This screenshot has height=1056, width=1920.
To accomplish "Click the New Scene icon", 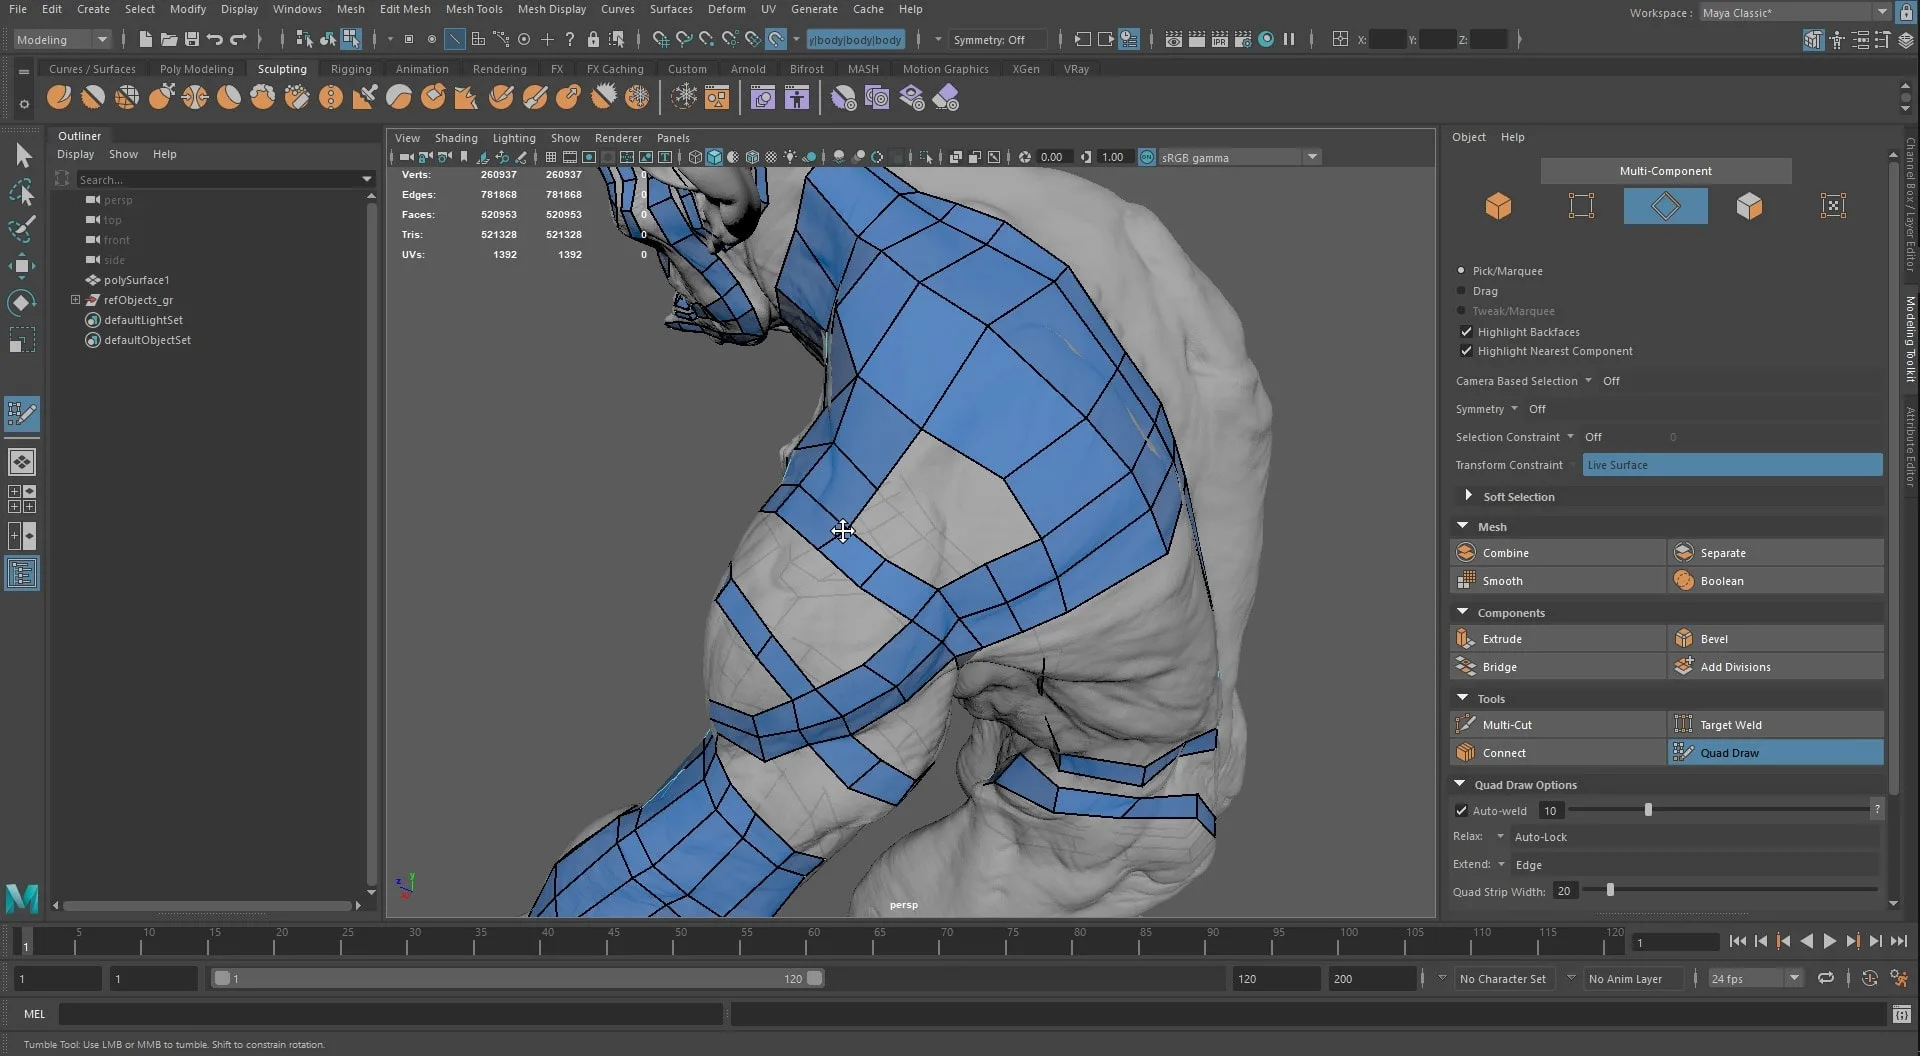I will click(x=146, y=39).
